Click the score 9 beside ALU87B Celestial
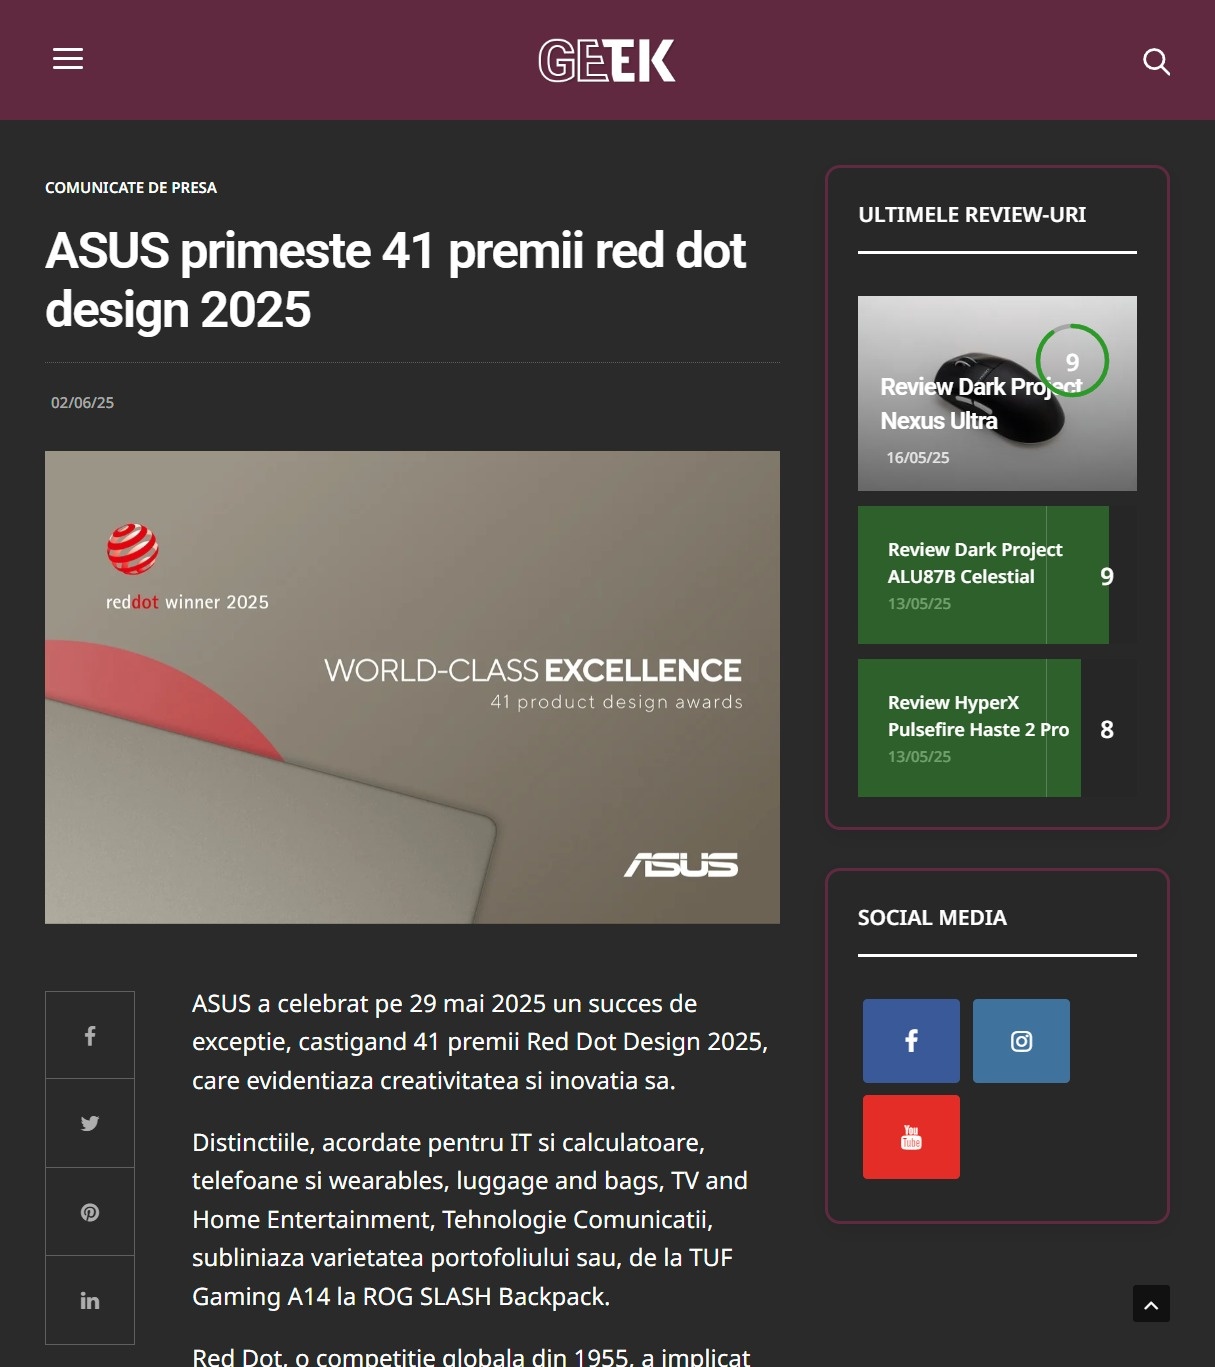1215x1367 pixels. (x=1107, y=577)
